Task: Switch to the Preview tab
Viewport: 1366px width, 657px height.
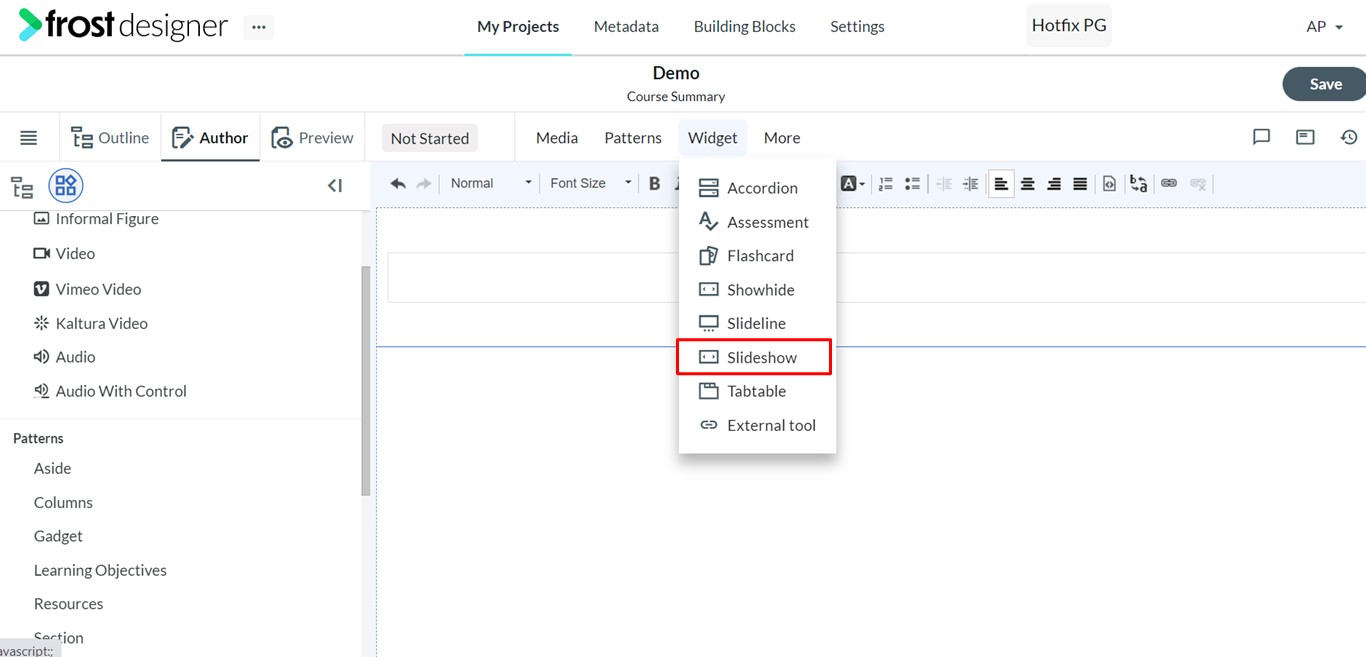Action: (313, 138)
